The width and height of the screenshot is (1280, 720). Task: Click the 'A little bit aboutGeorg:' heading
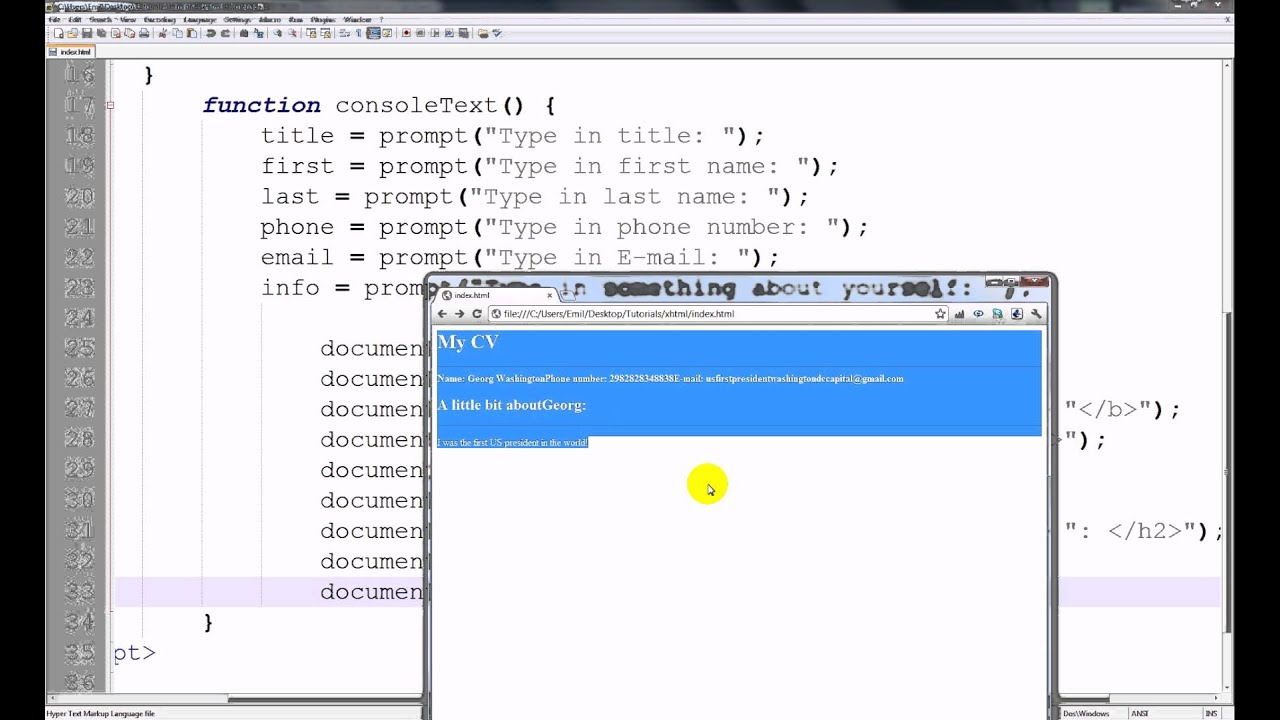[x=511, y=405]
